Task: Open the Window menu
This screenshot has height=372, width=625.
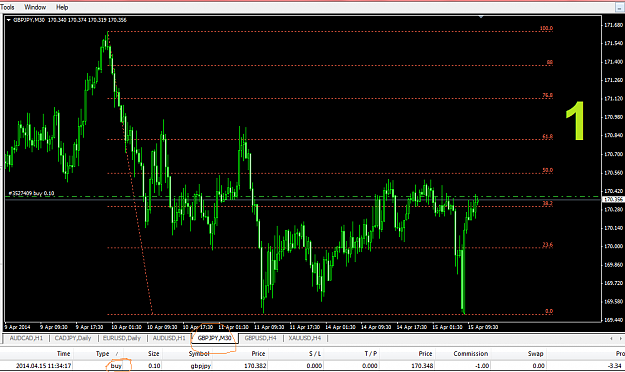Action: pos(35,7)
